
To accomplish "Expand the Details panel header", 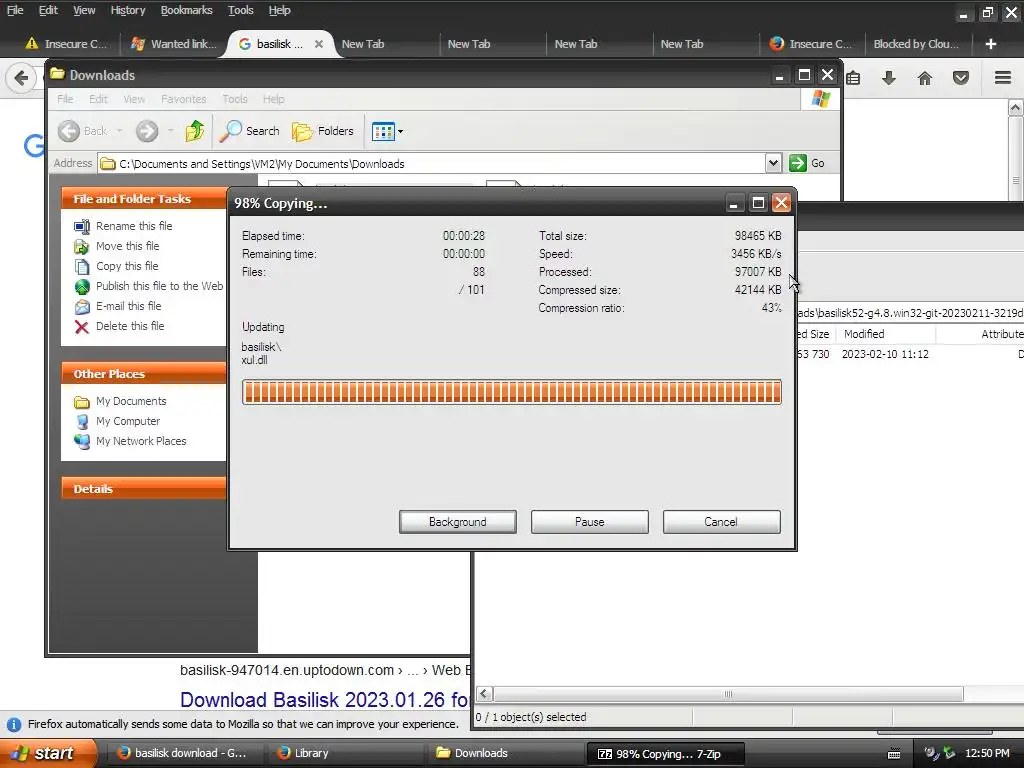I will pos(144,488).
